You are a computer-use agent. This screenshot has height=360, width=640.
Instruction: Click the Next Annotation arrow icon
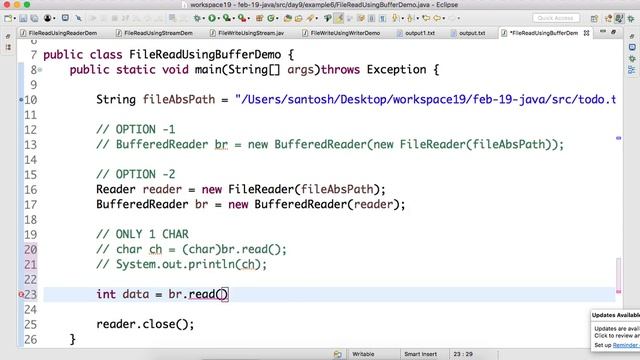395,18
